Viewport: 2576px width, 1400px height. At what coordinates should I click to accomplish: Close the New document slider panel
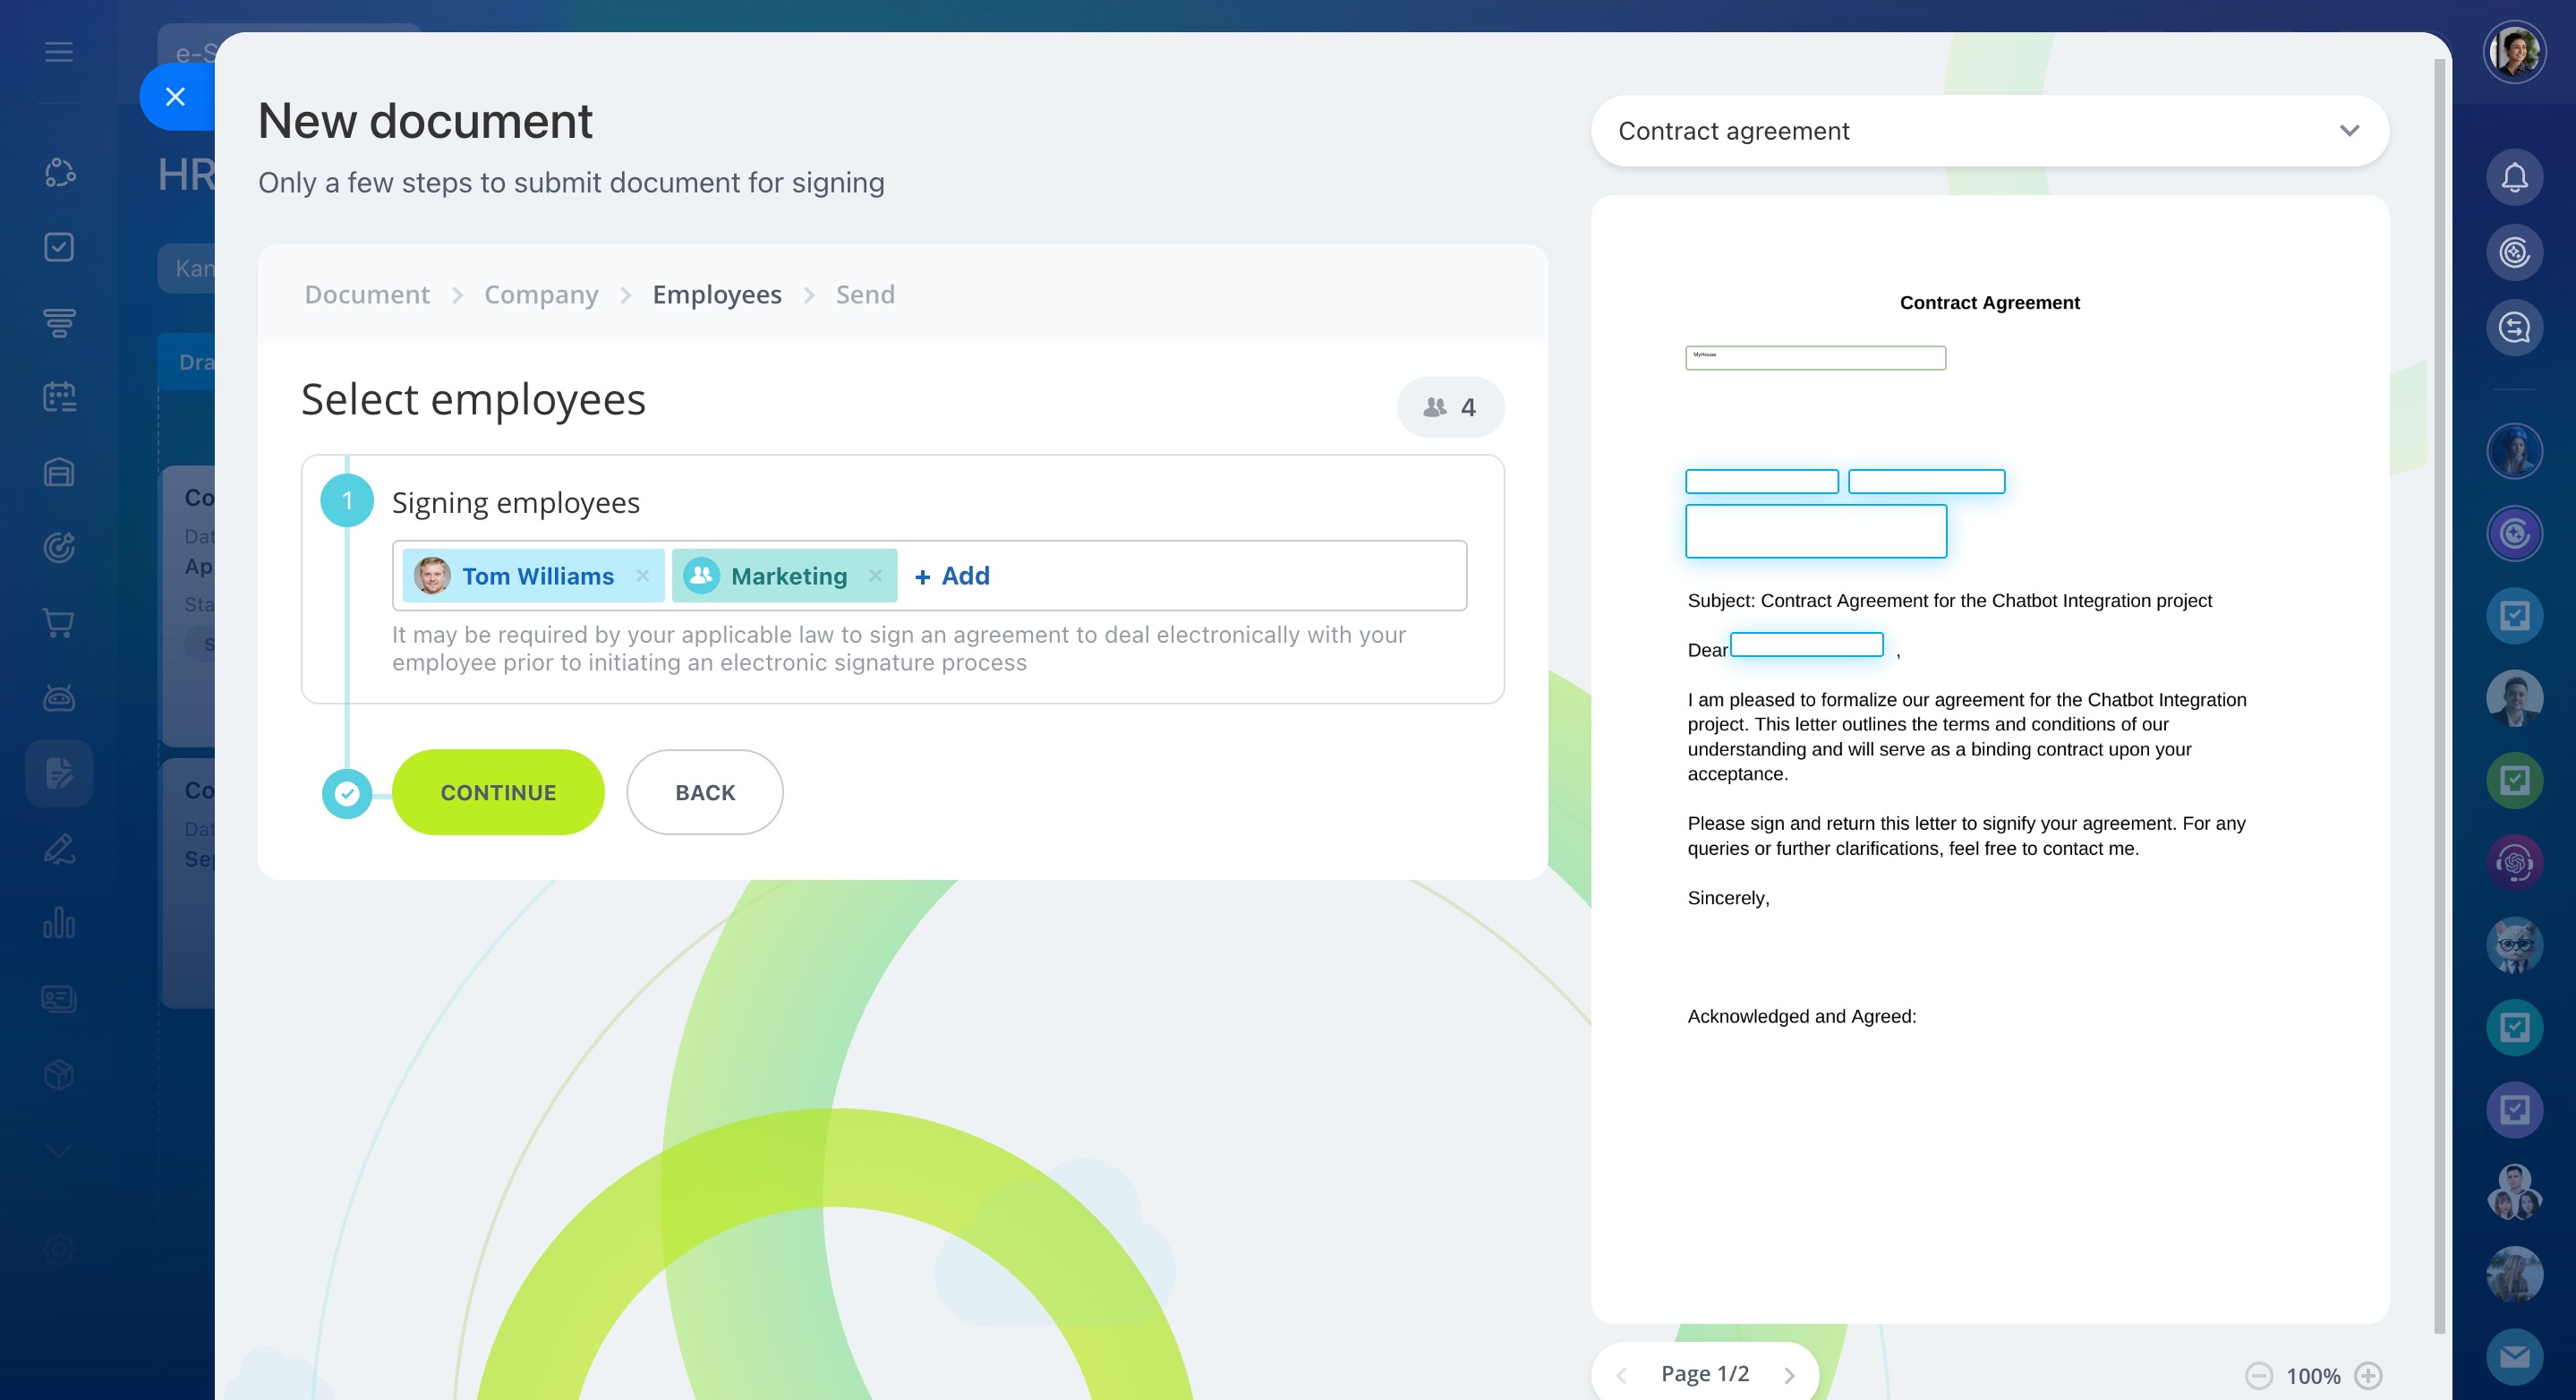175,97
